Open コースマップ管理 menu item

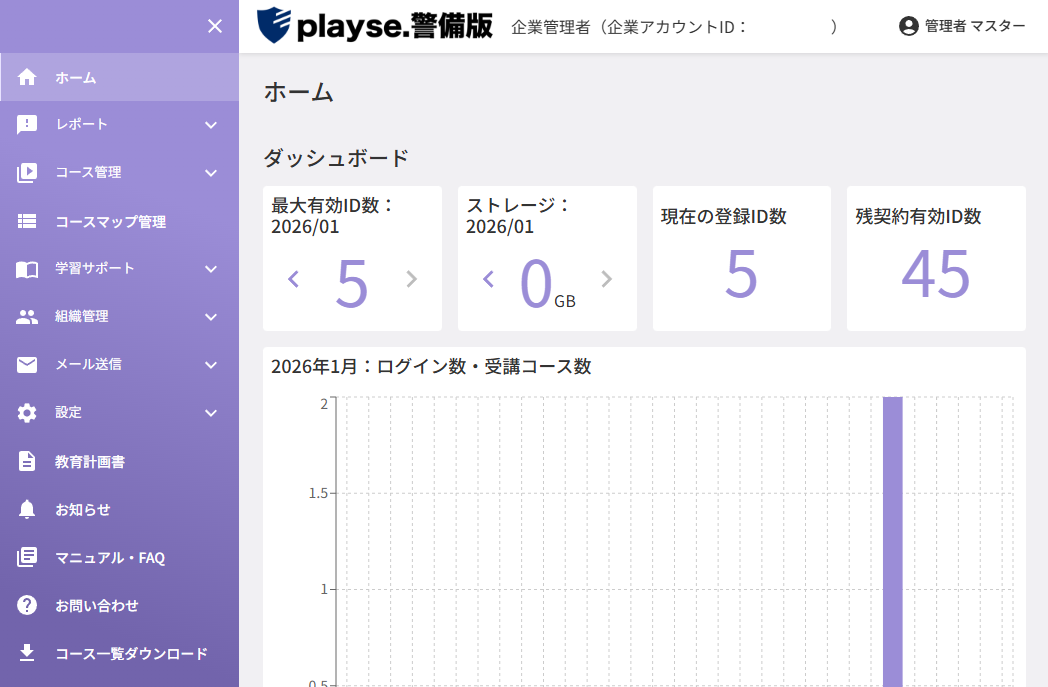coord(120,221)
